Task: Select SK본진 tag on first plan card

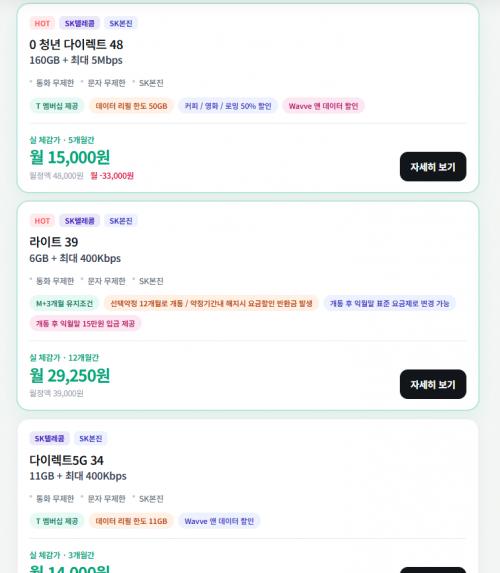Action: click(x=121, y=23)
